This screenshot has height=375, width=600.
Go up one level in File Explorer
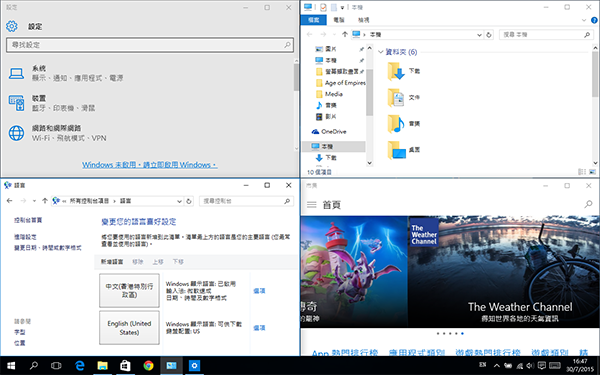[x=344, y=34]
